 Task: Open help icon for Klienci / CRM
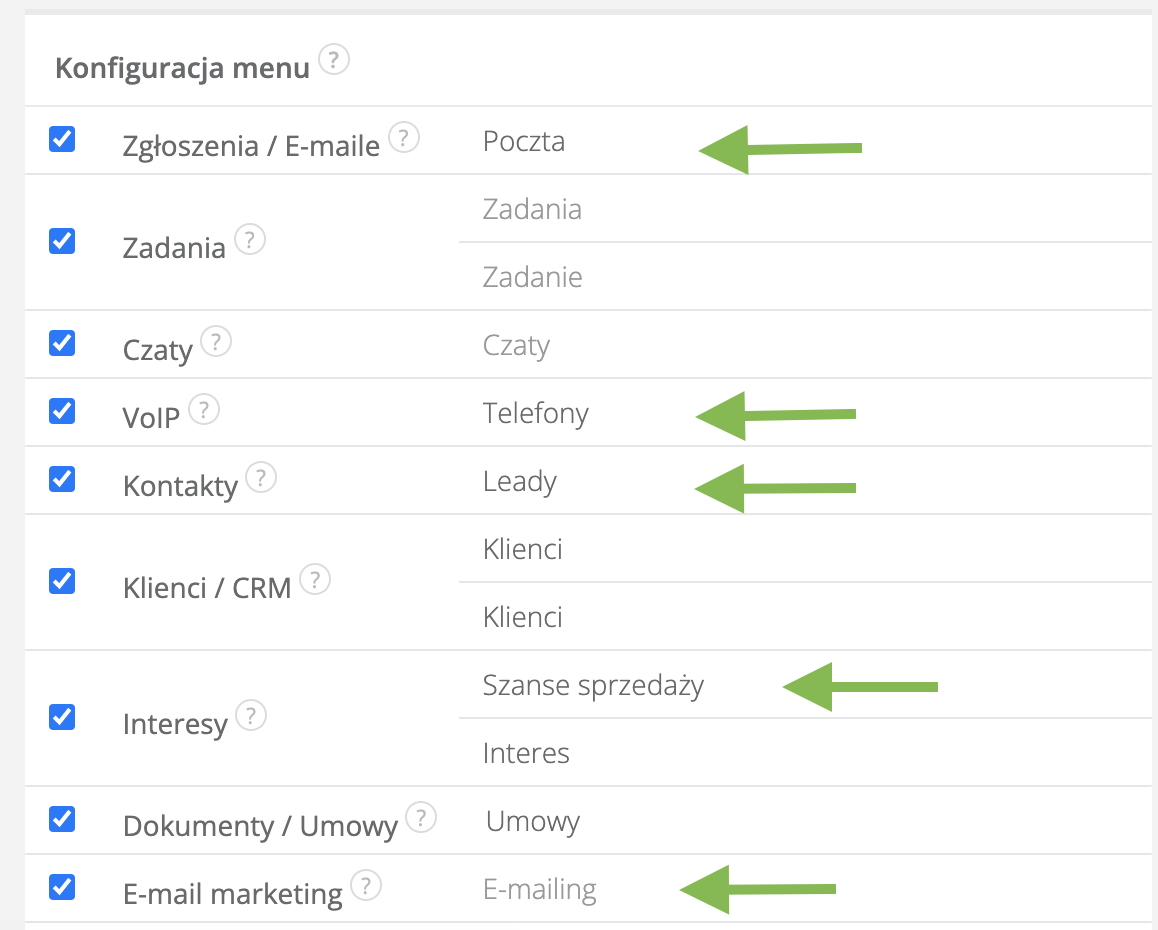(315, 580)
